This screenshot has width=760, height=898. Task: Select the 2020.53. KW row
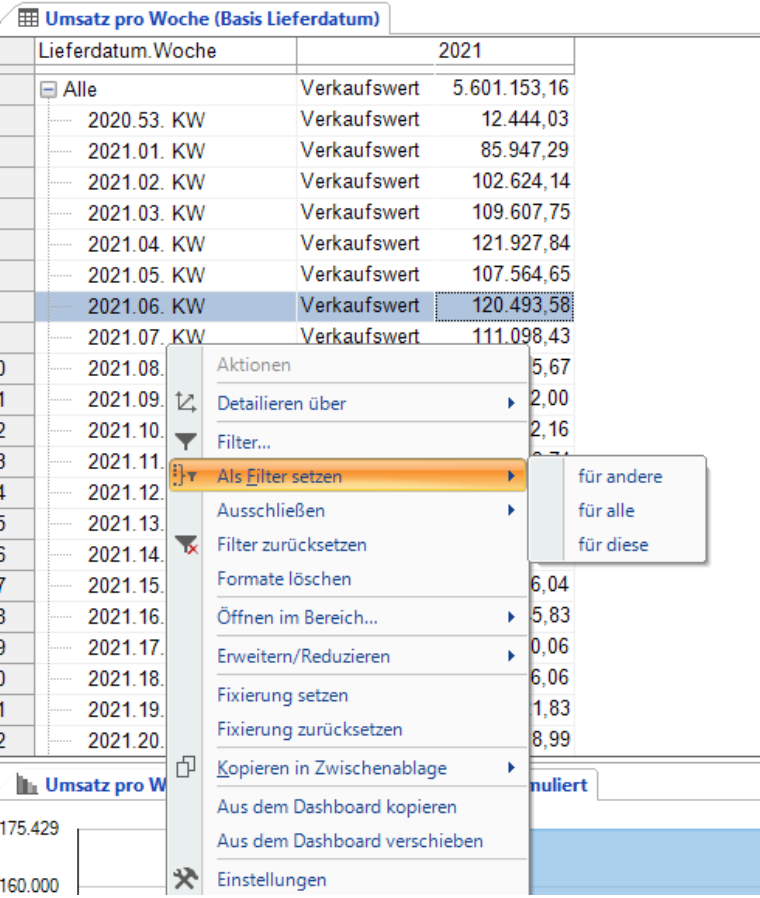146,120
